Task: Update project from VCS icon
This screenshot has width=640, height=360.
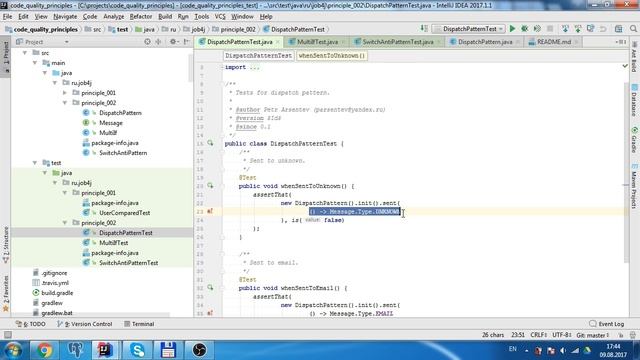Action: 565,29
